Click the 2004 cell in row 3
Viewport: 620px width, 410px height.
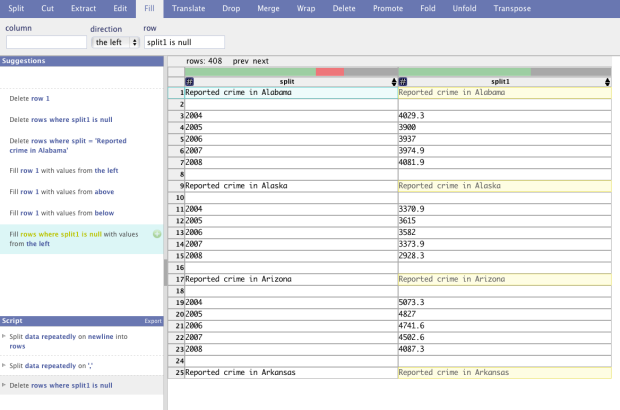pyautogui.click(x=291, y=116)
